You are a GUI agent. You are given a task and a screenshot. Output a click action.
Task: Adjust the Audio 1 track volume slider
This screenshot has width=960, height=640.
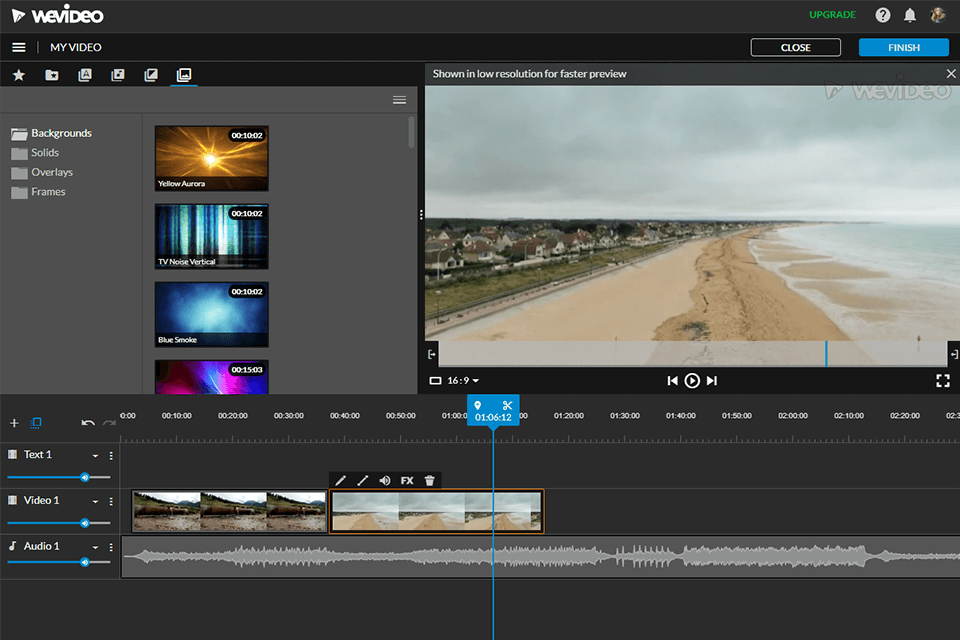tap(59, 562)
